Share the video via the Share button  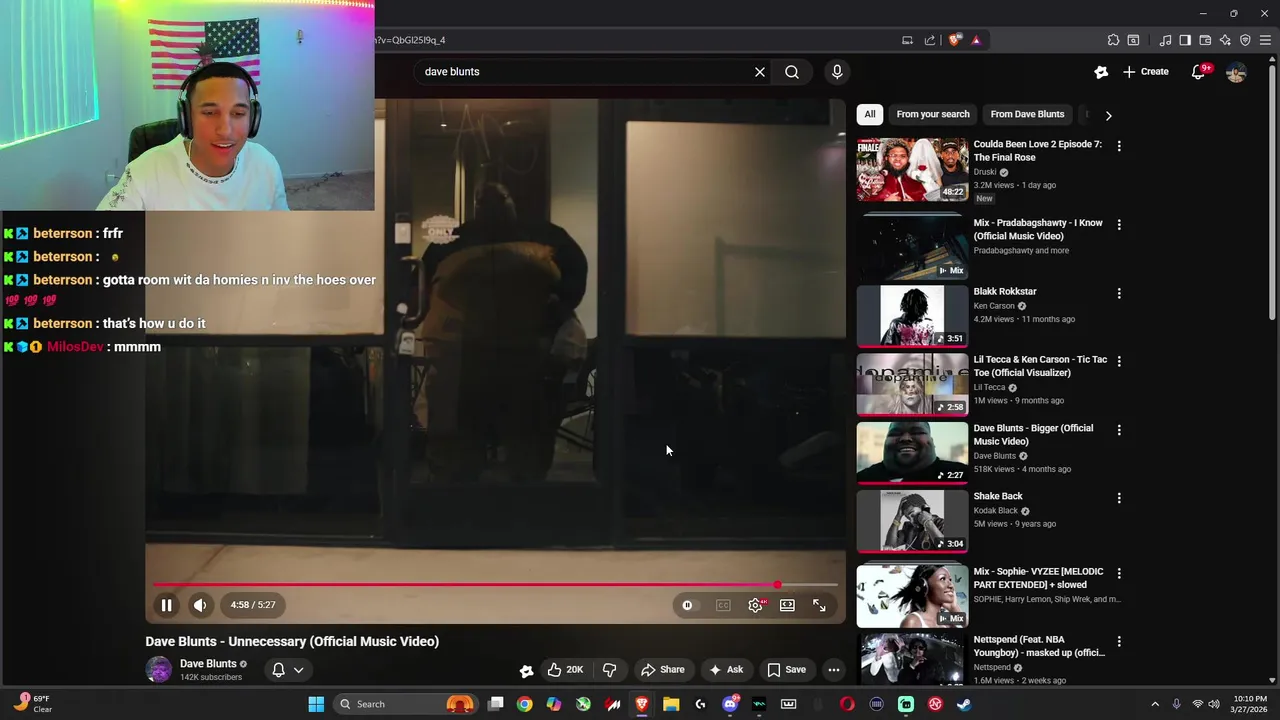(663, 670)
